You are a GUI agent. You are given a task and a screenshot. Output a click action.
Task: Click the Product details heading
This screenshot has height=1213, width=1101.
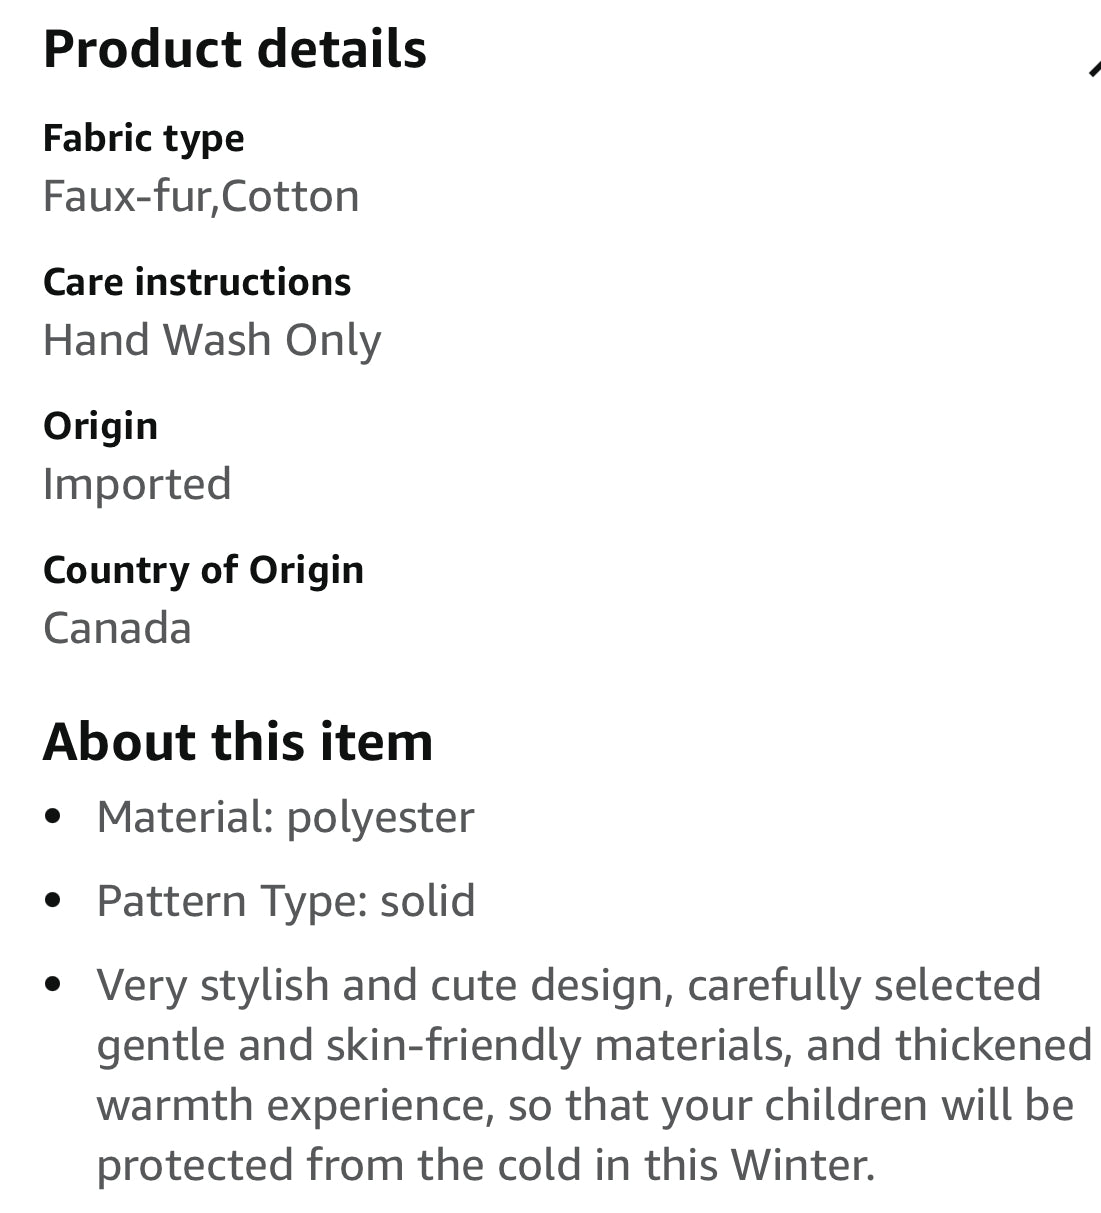point(235,49)
